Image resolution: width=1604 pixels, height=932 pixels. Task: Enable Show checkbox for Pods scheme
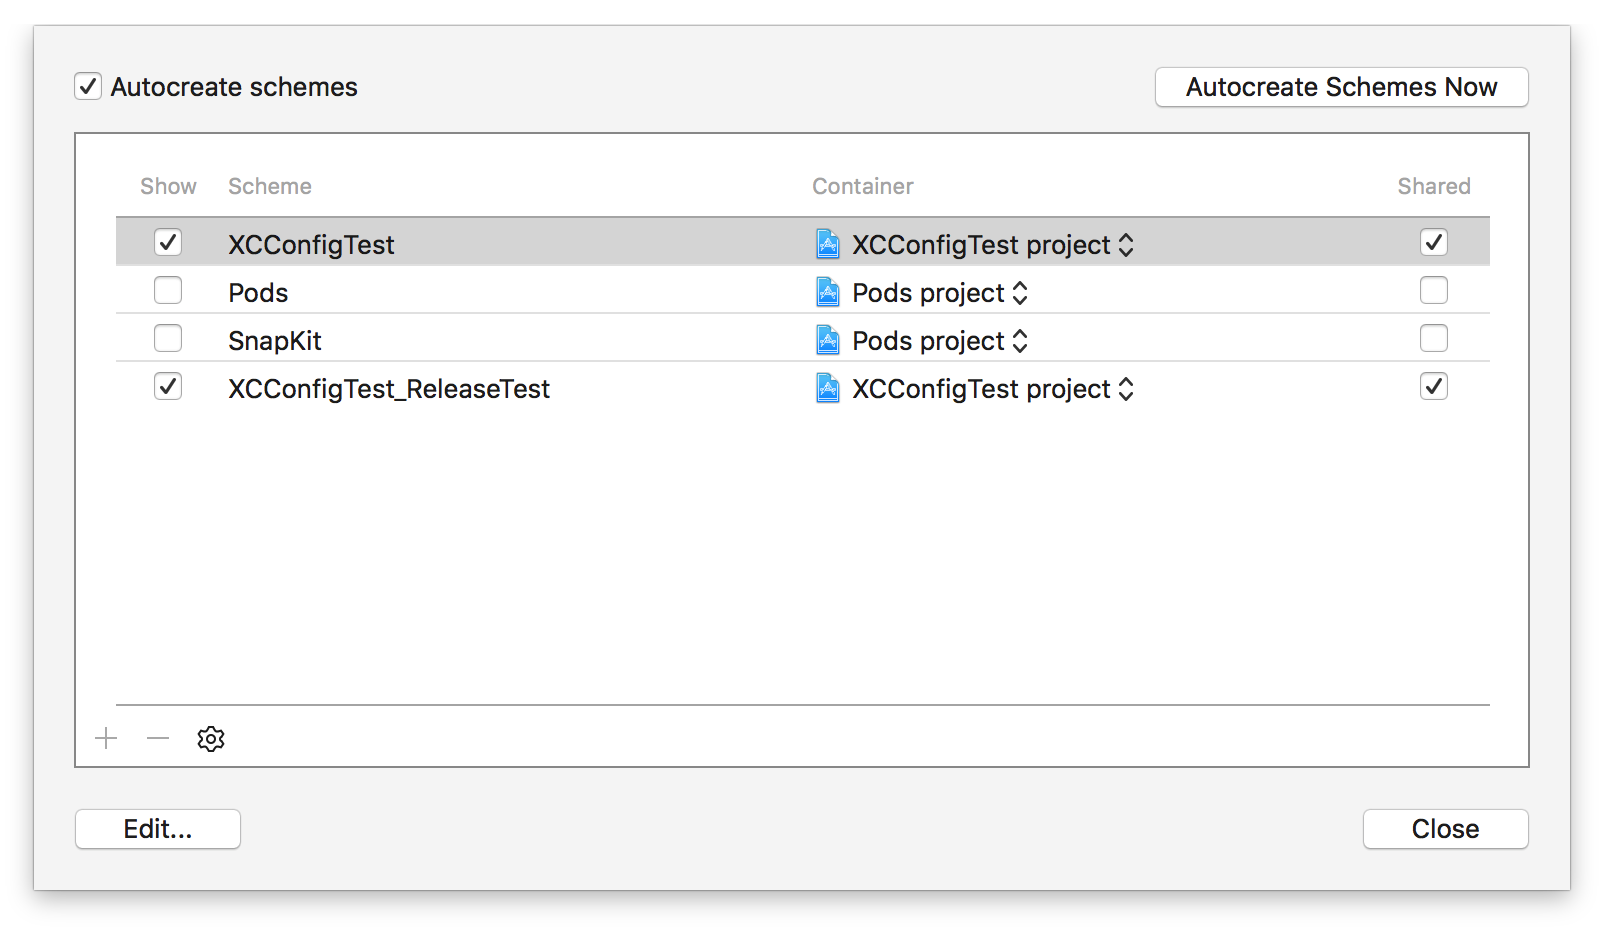pyautogui.click(x=168, y=290)
